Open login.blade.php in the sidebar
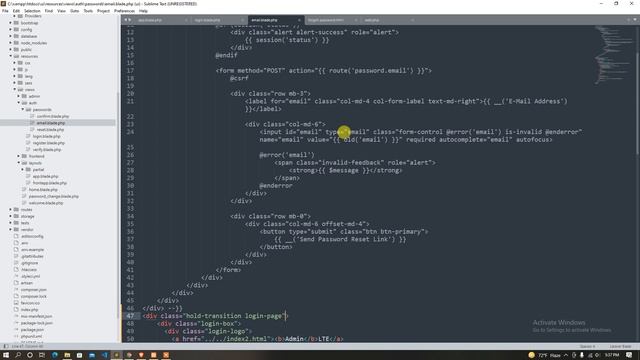 point(46,136)
